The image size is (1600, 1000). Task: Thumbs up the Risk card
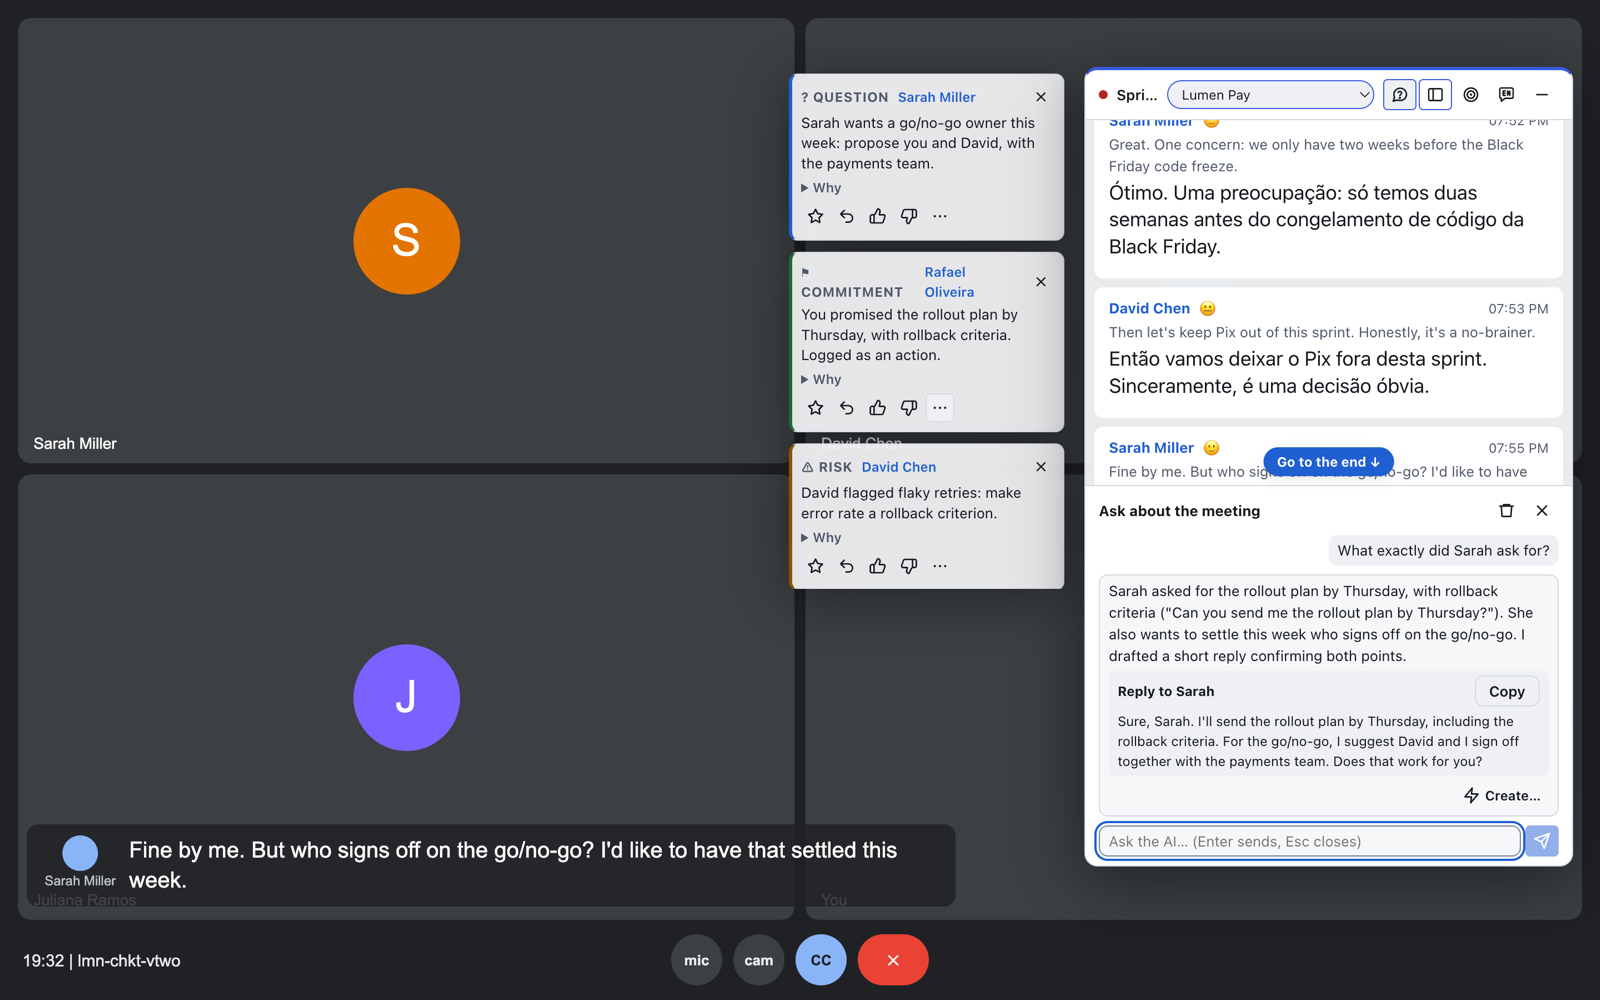[878, 566]
